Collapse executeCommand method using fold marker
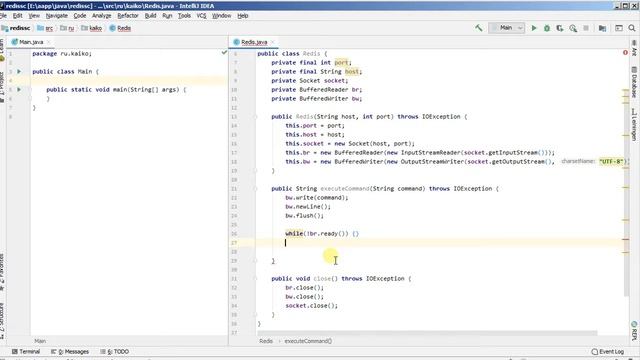640x360 pixels. 255,189
